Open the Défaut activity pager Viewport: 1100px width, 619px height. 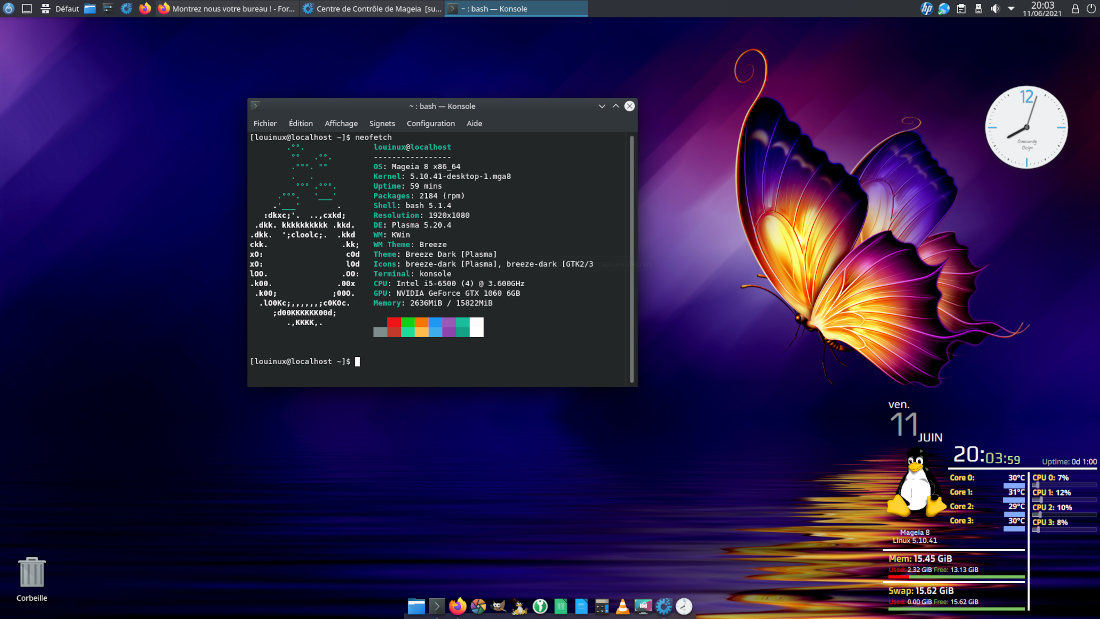click(60, 8)
